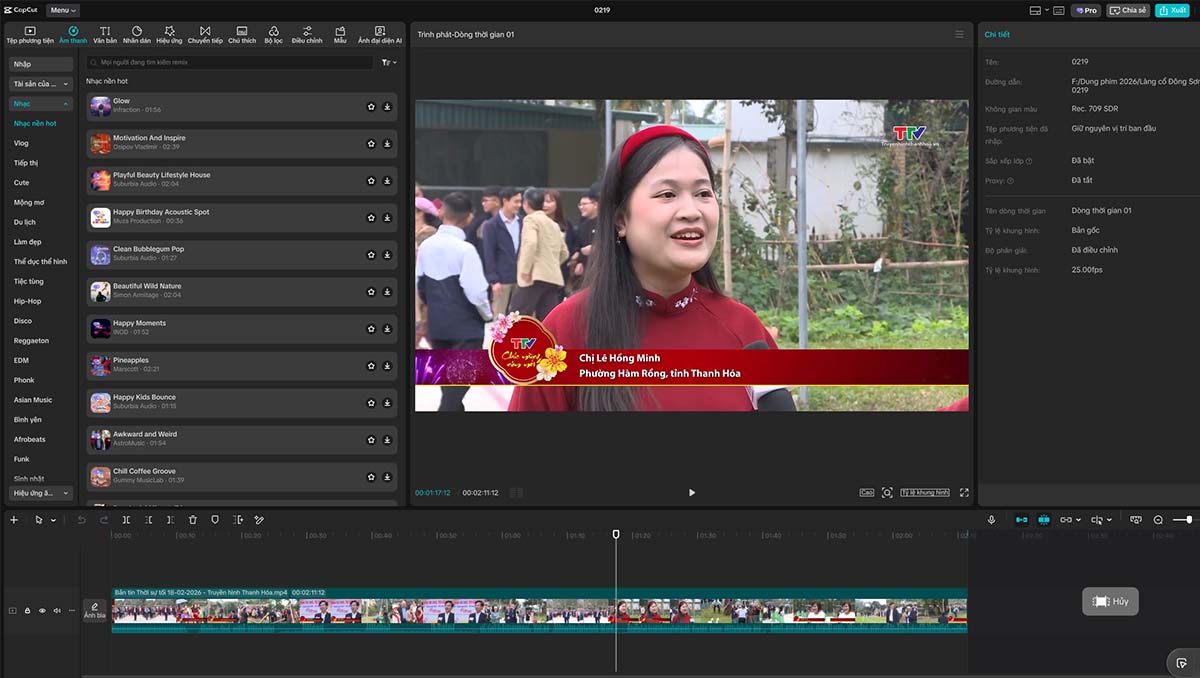The width and height of the screenshot is (1200, 678).
Task: Select the EDM music category
Action: (x=21, y=360)
